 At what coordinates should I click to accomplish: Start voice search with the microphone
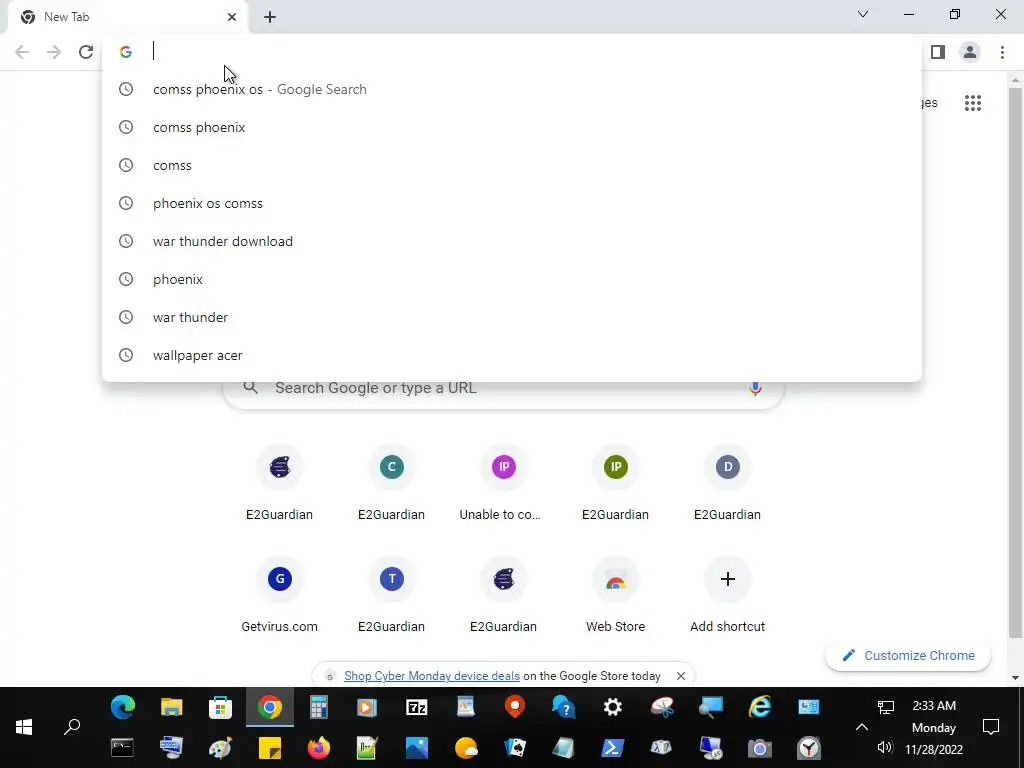click(x=755, y=389)
